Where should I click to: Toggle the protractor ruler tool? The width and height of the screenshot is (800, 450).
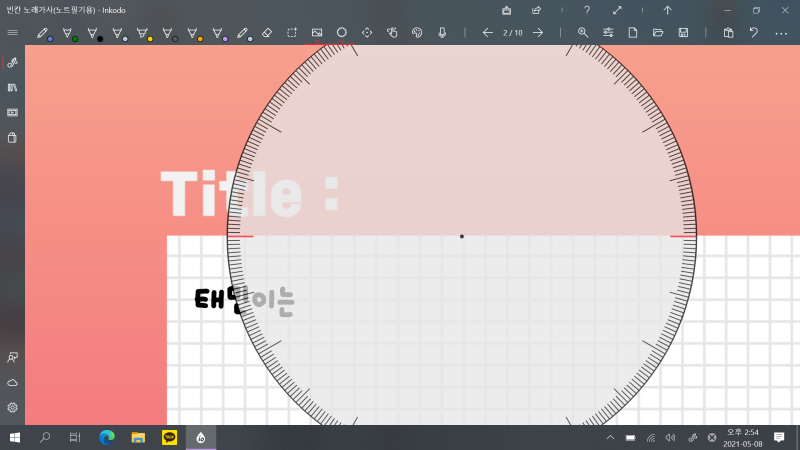(x=342, y=33)
